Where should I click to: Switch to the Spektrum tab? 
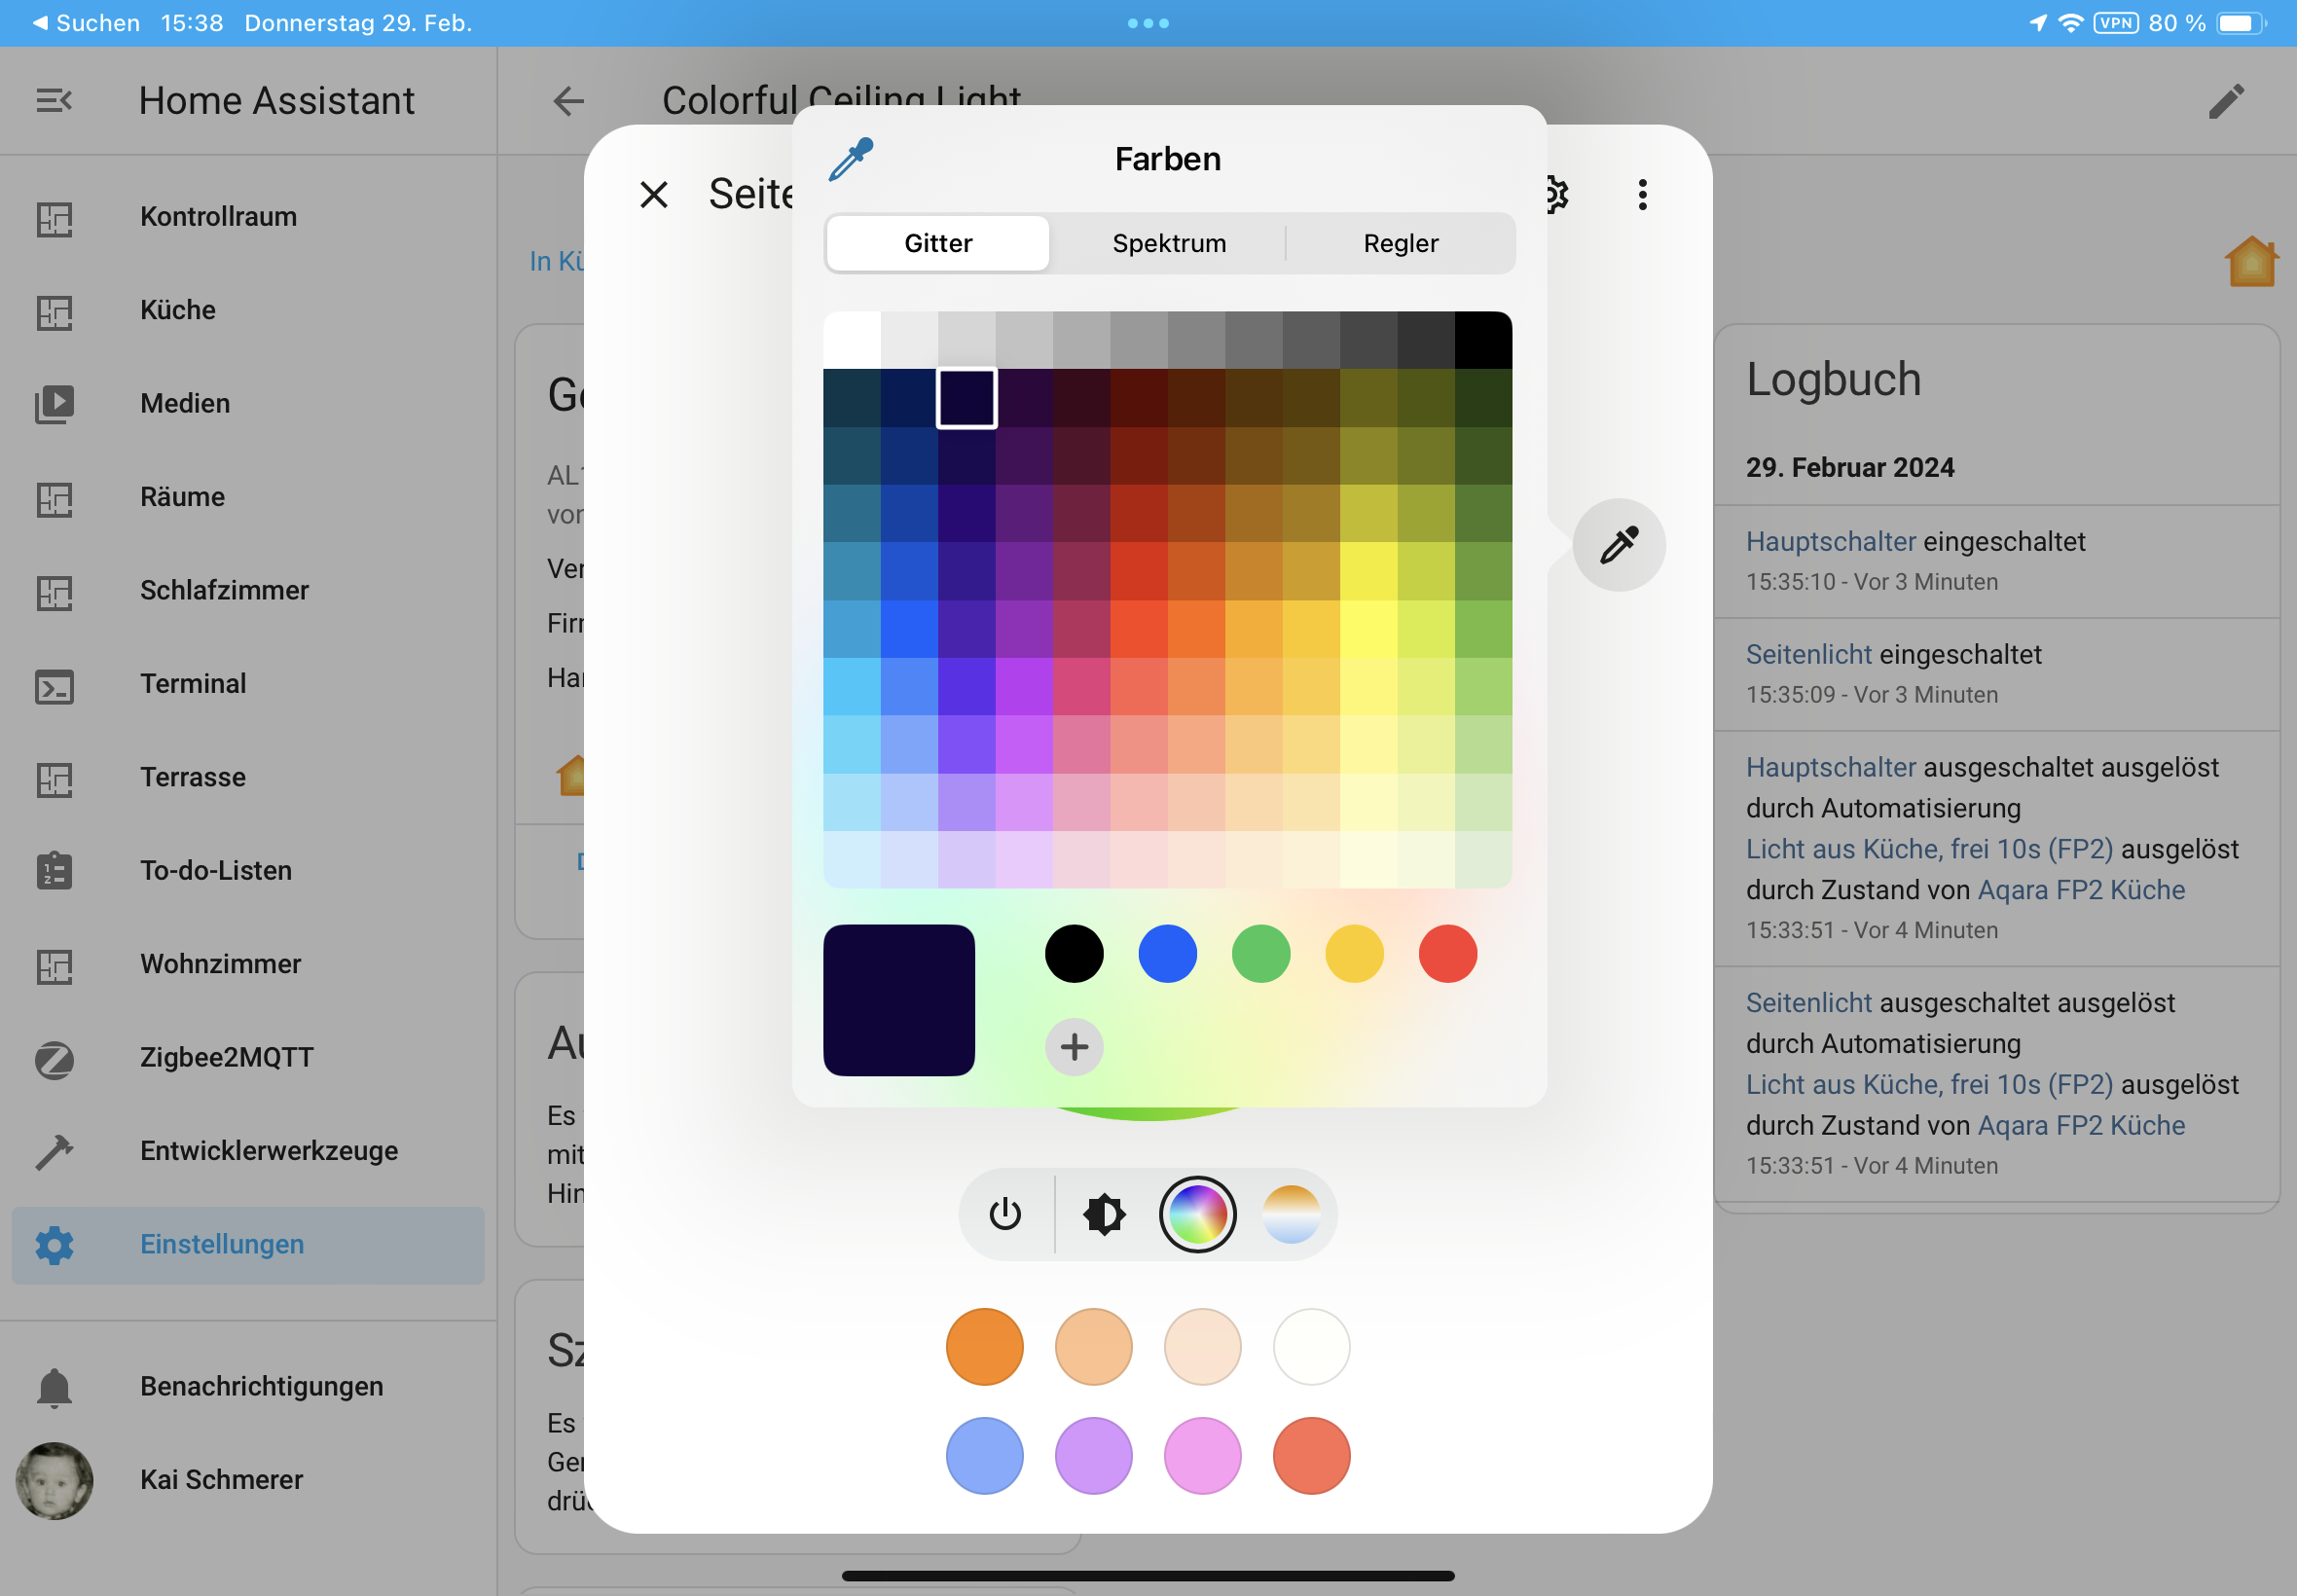coord(1169,243)
